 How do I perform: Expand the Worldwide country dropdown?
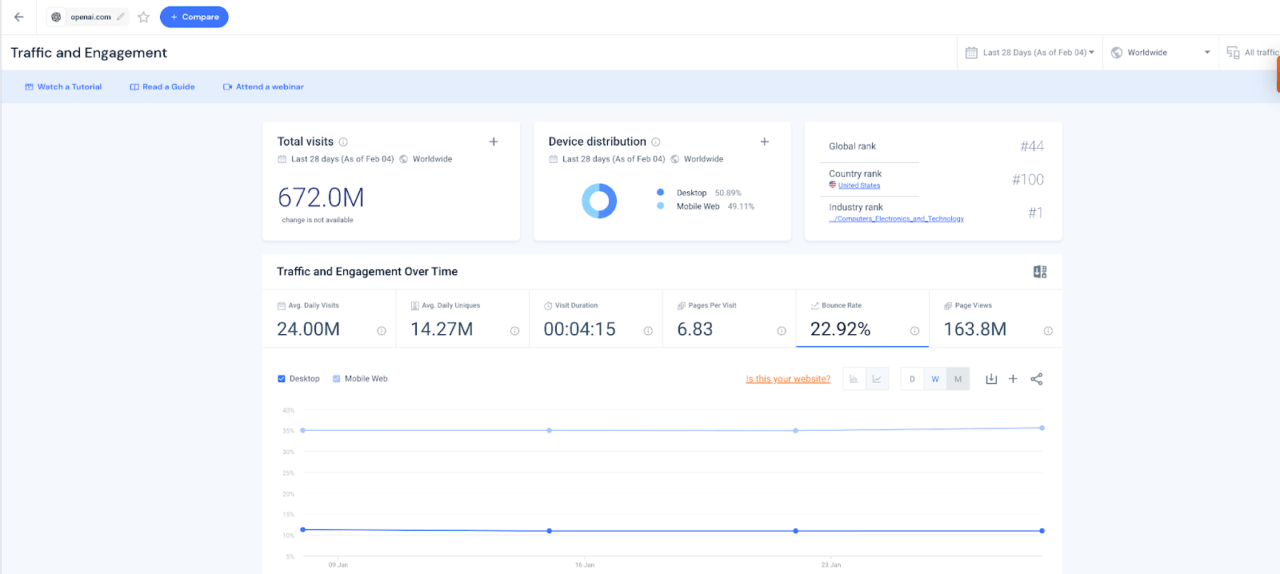coord(1159,52)
